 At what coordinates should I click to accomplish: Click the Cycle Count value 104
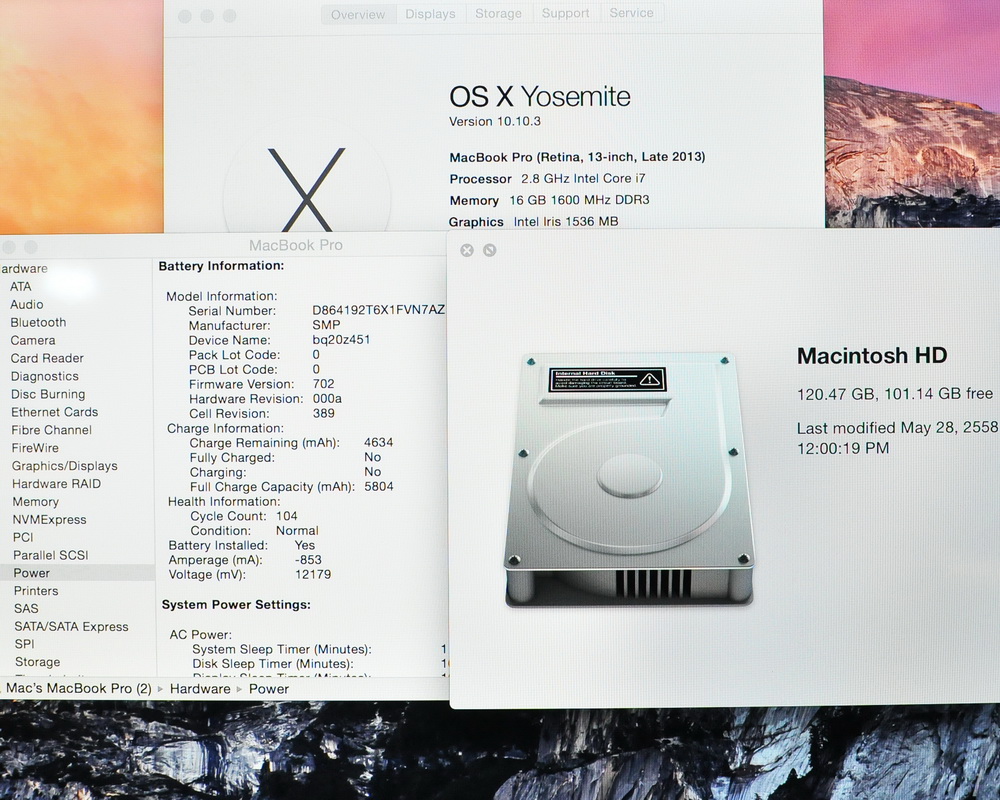(x=286, y=515)
